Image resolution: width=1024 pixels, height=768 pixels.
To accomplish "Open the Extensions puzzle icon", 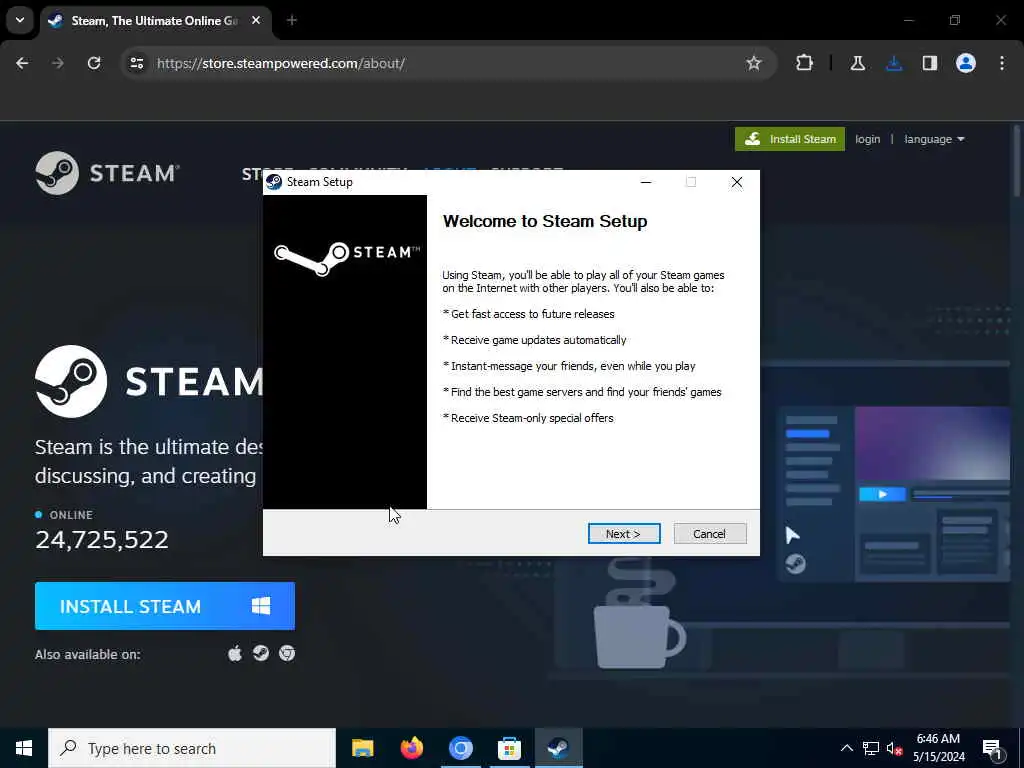I will coord(805,63).
